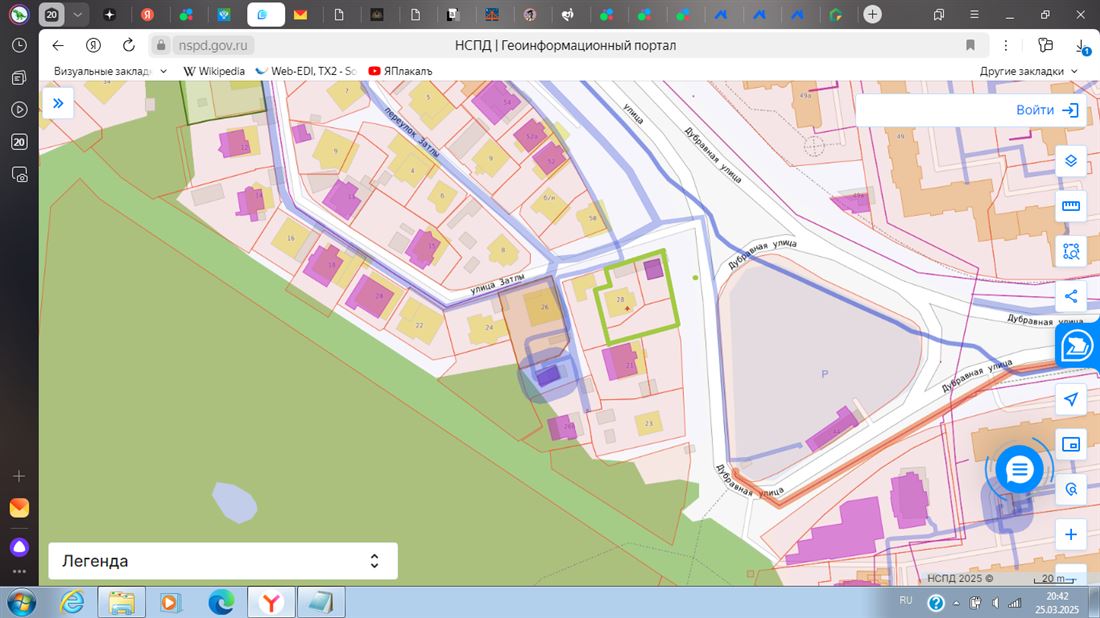
Task: Open the Wikipedia bookmark
Action: point(214,71)
